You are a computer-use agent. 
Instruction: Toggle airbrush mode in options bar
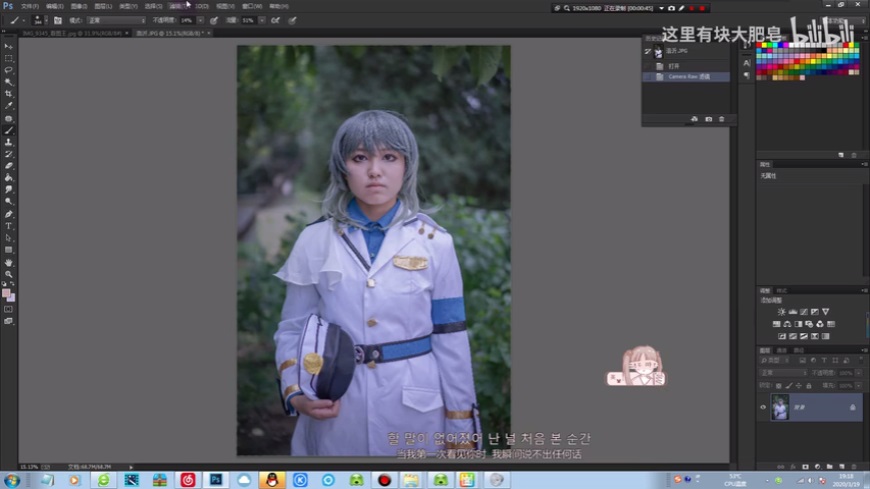click(x=214, y=20)
